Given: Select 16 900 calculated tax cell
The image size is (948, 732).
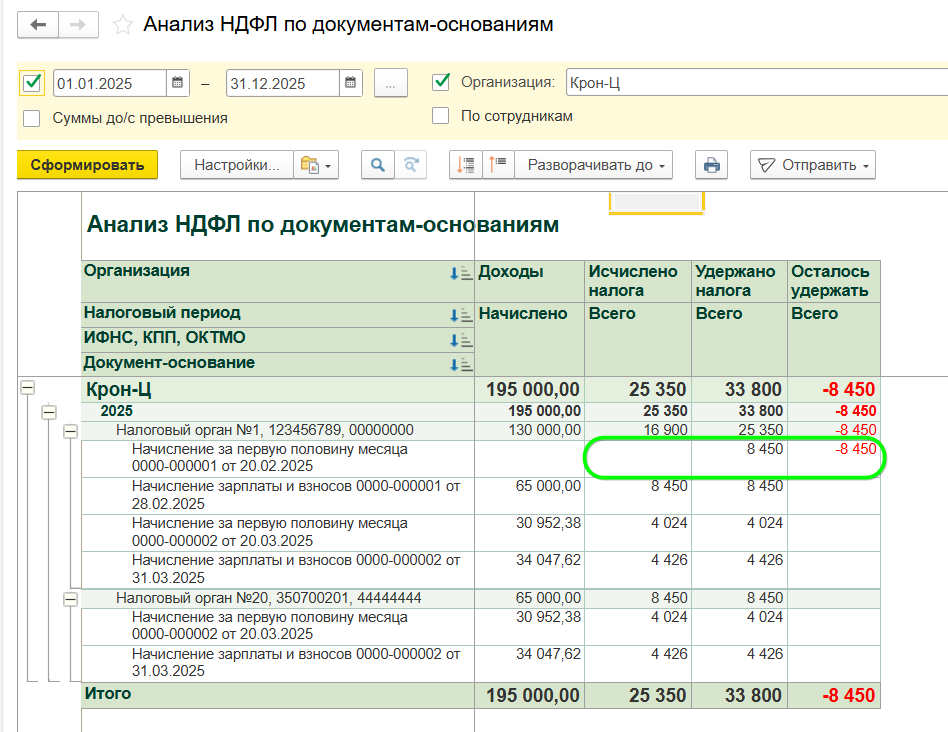Looking at the screenshot, I should click(638, 430).
